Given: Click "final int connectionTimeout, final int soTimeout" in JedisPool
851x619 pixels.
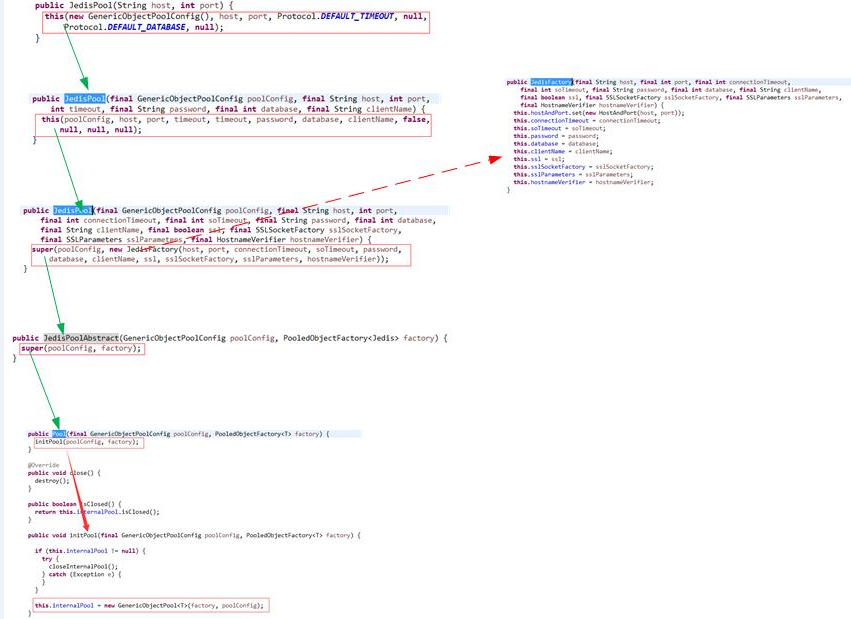Looking at the screenshot, I should point(144,220).
